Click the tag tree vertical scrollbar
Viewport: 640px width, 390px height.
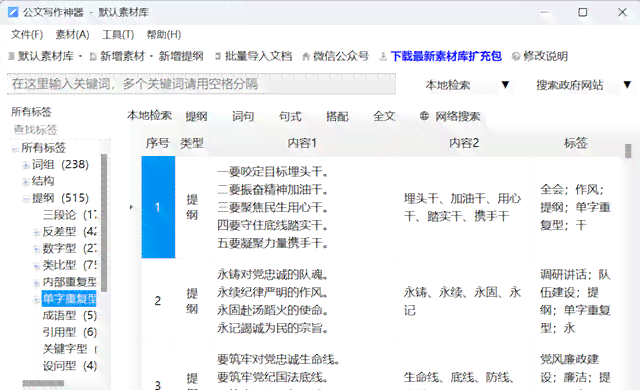104,222
